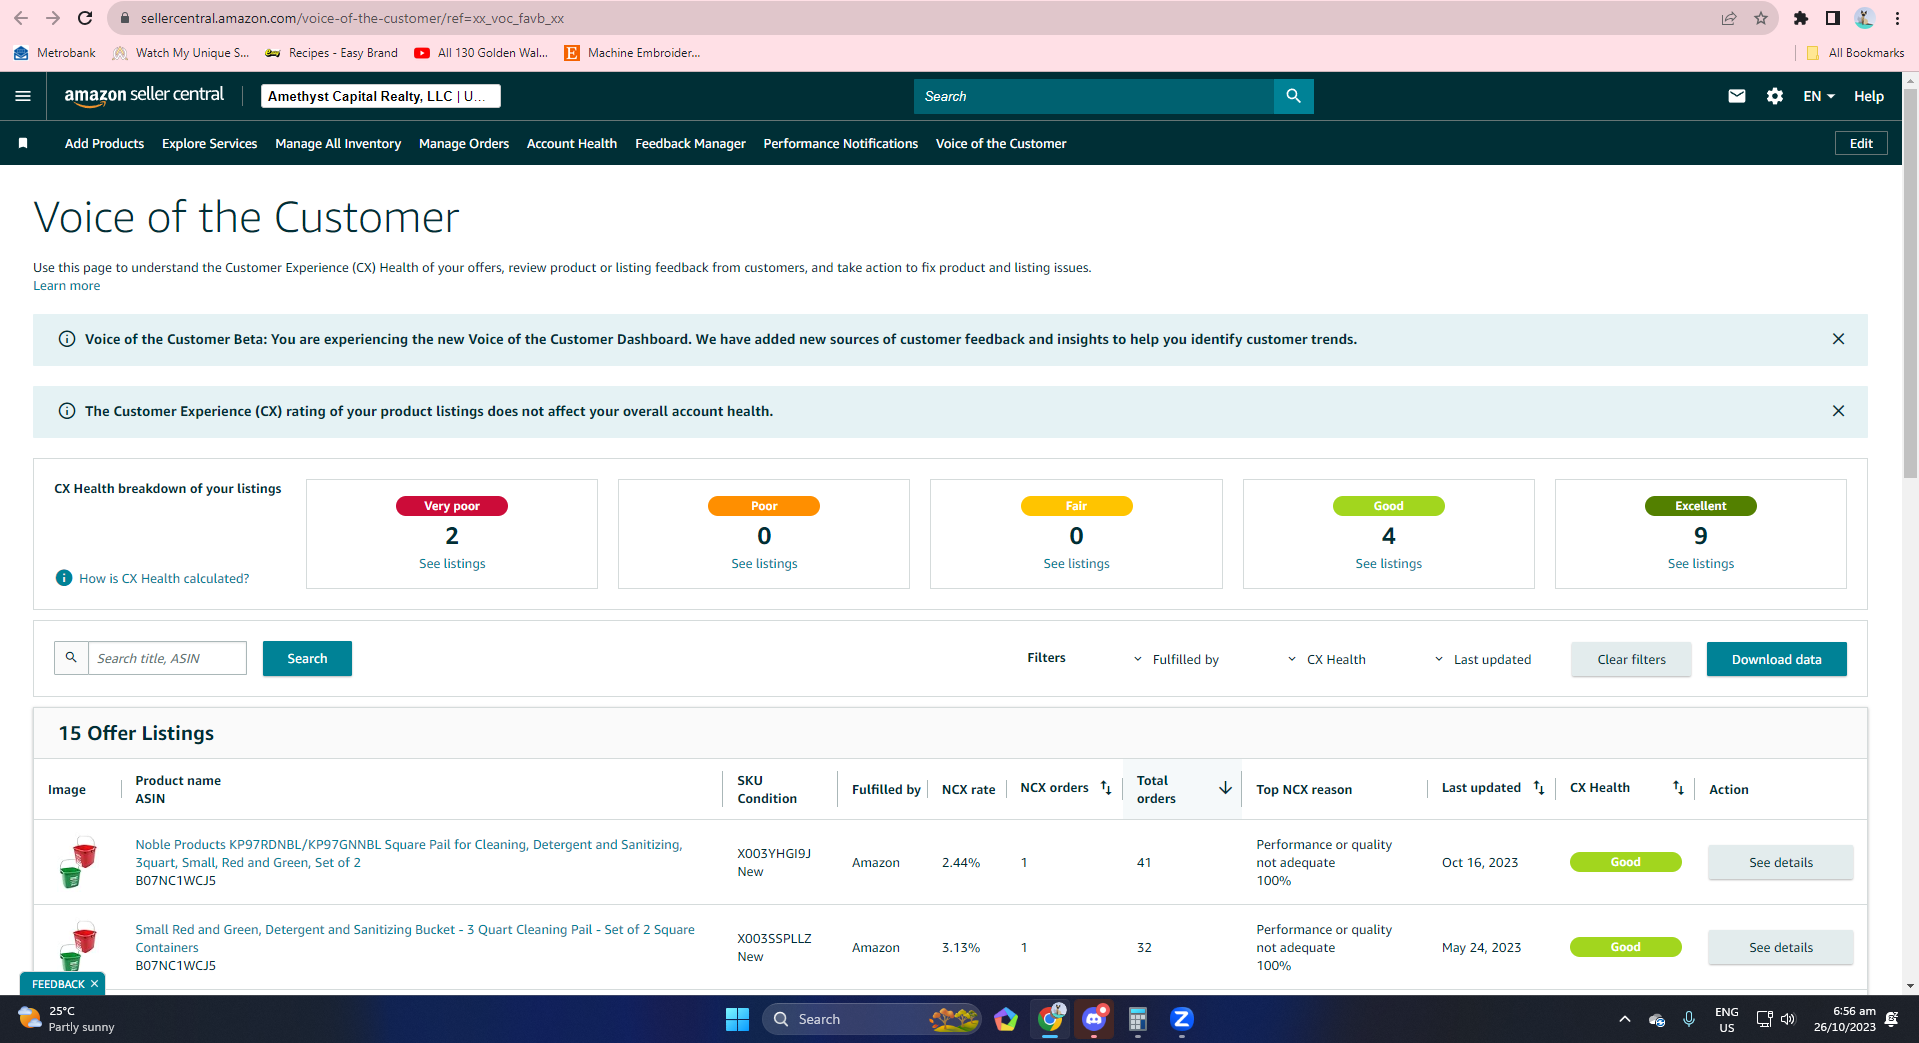
Task: Sort by Total orders descending arrow
Action: (1225, 788)
